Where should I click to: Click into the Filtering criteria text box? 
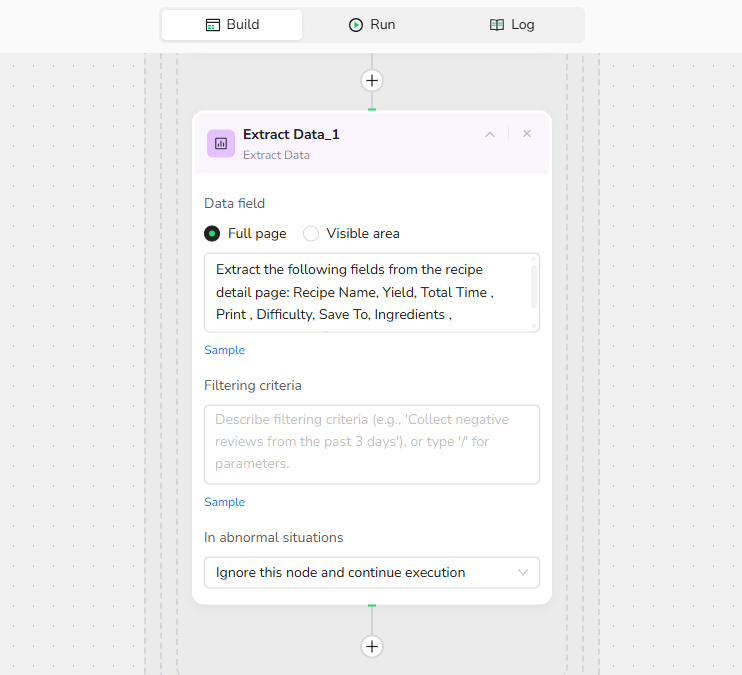tap(371, 444)
